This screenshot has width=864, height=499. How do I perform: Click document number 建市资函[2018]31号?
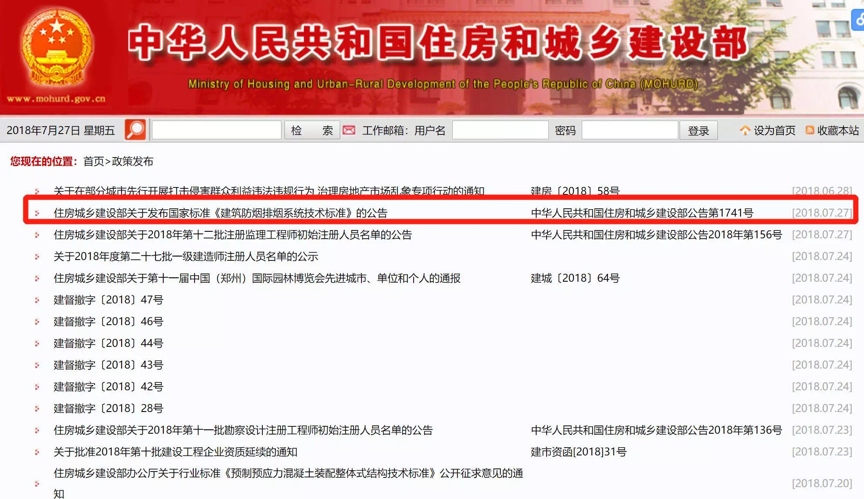pyautogui.click(x=579, y=452)
